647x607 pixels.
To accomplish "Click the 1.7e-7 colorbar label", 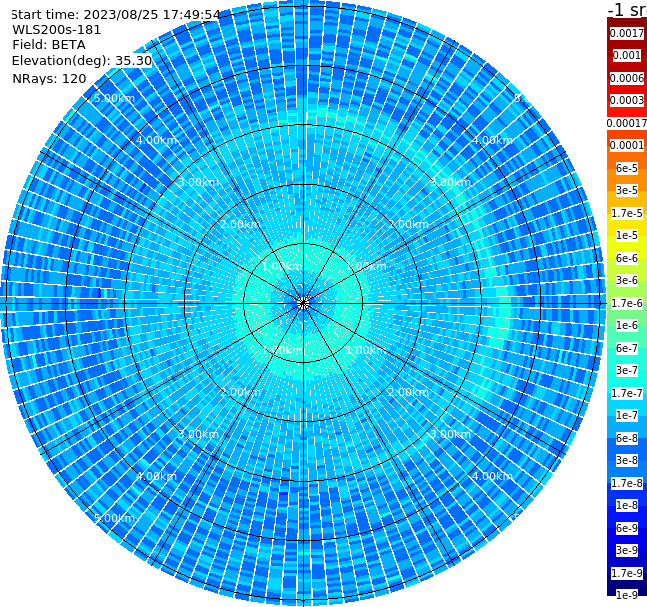I will pyautogui.click(x=627, y=393).
